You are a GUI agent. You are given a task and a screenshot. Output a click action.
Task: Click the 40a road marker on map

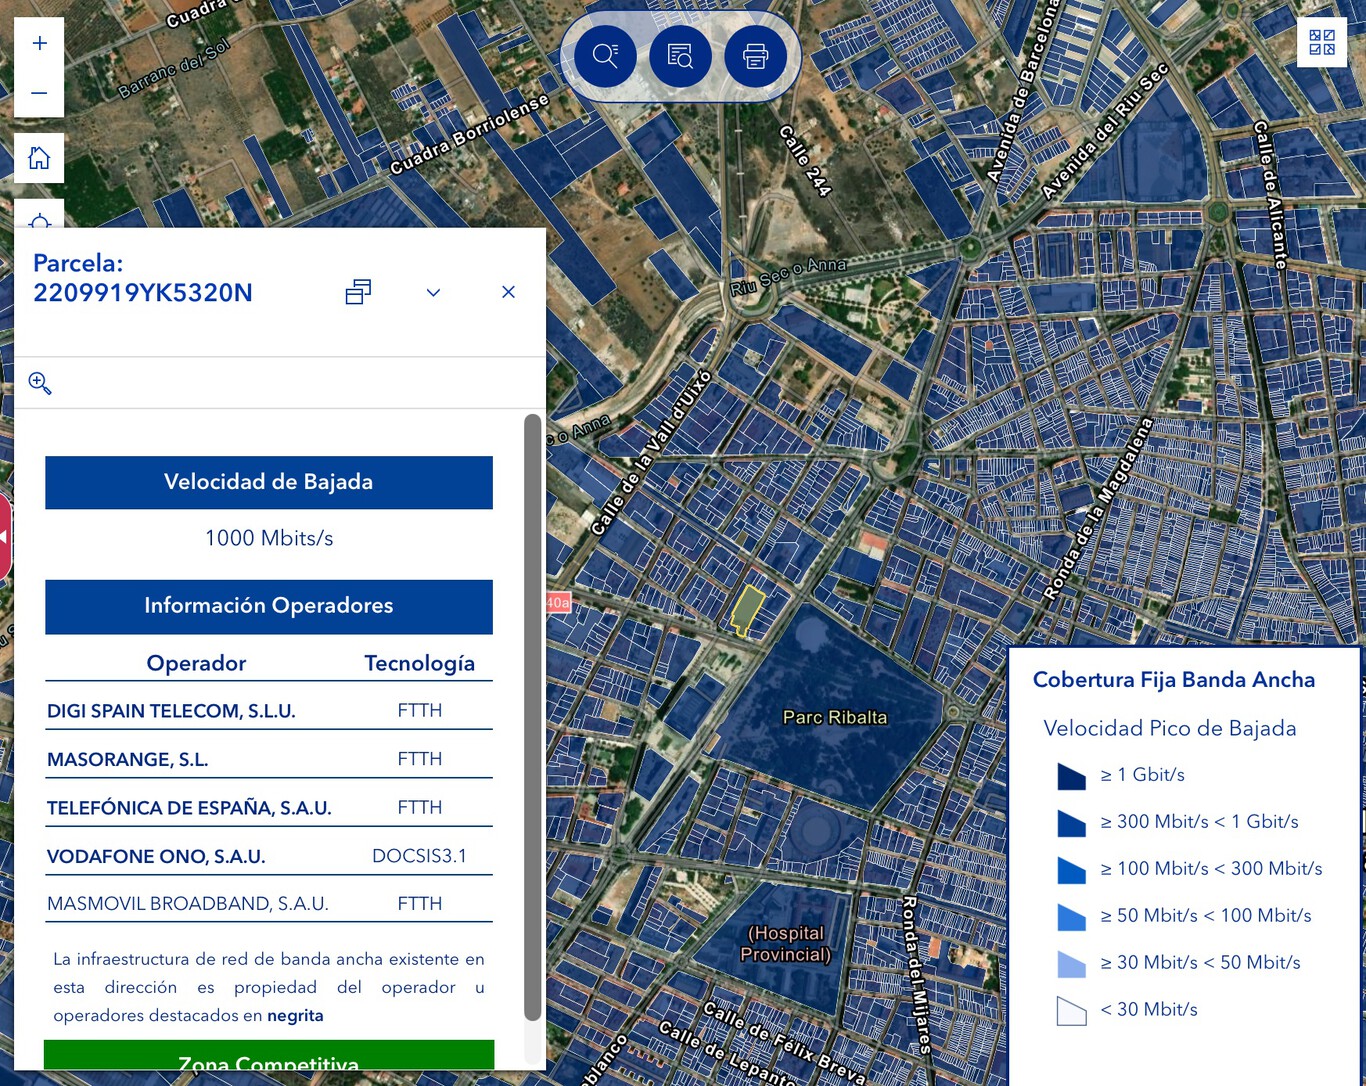(x=558, y=602)
